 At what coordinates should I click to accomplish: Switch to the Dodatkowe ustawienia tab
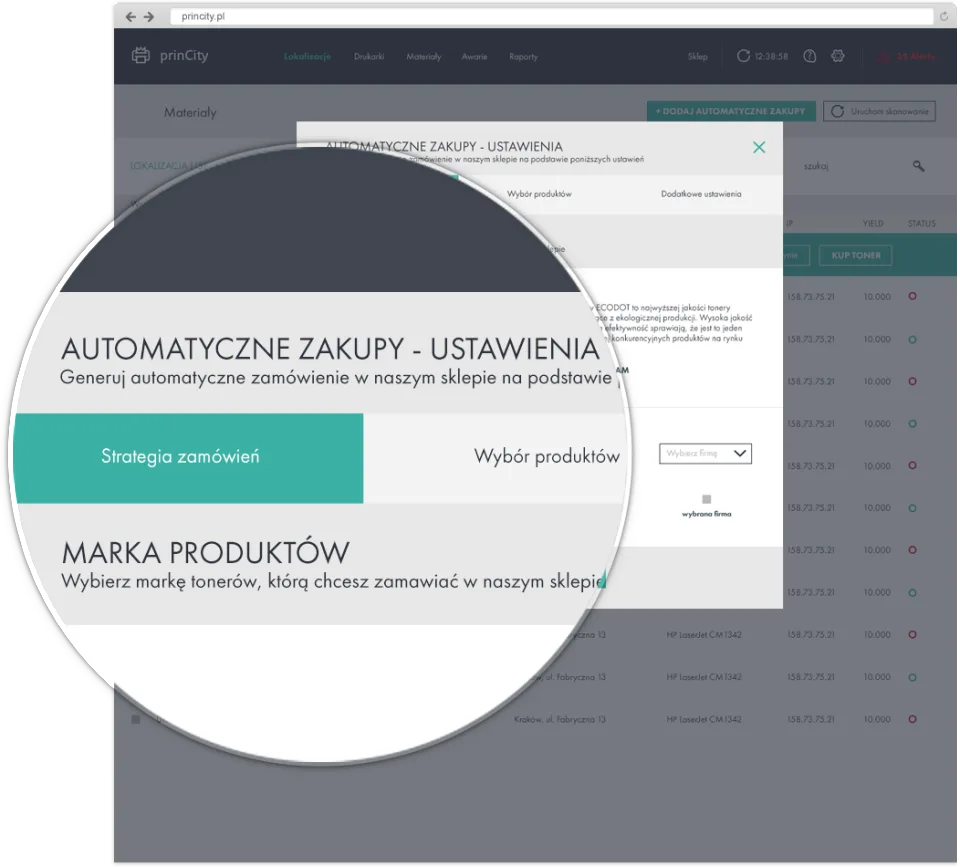pos(701,194)
